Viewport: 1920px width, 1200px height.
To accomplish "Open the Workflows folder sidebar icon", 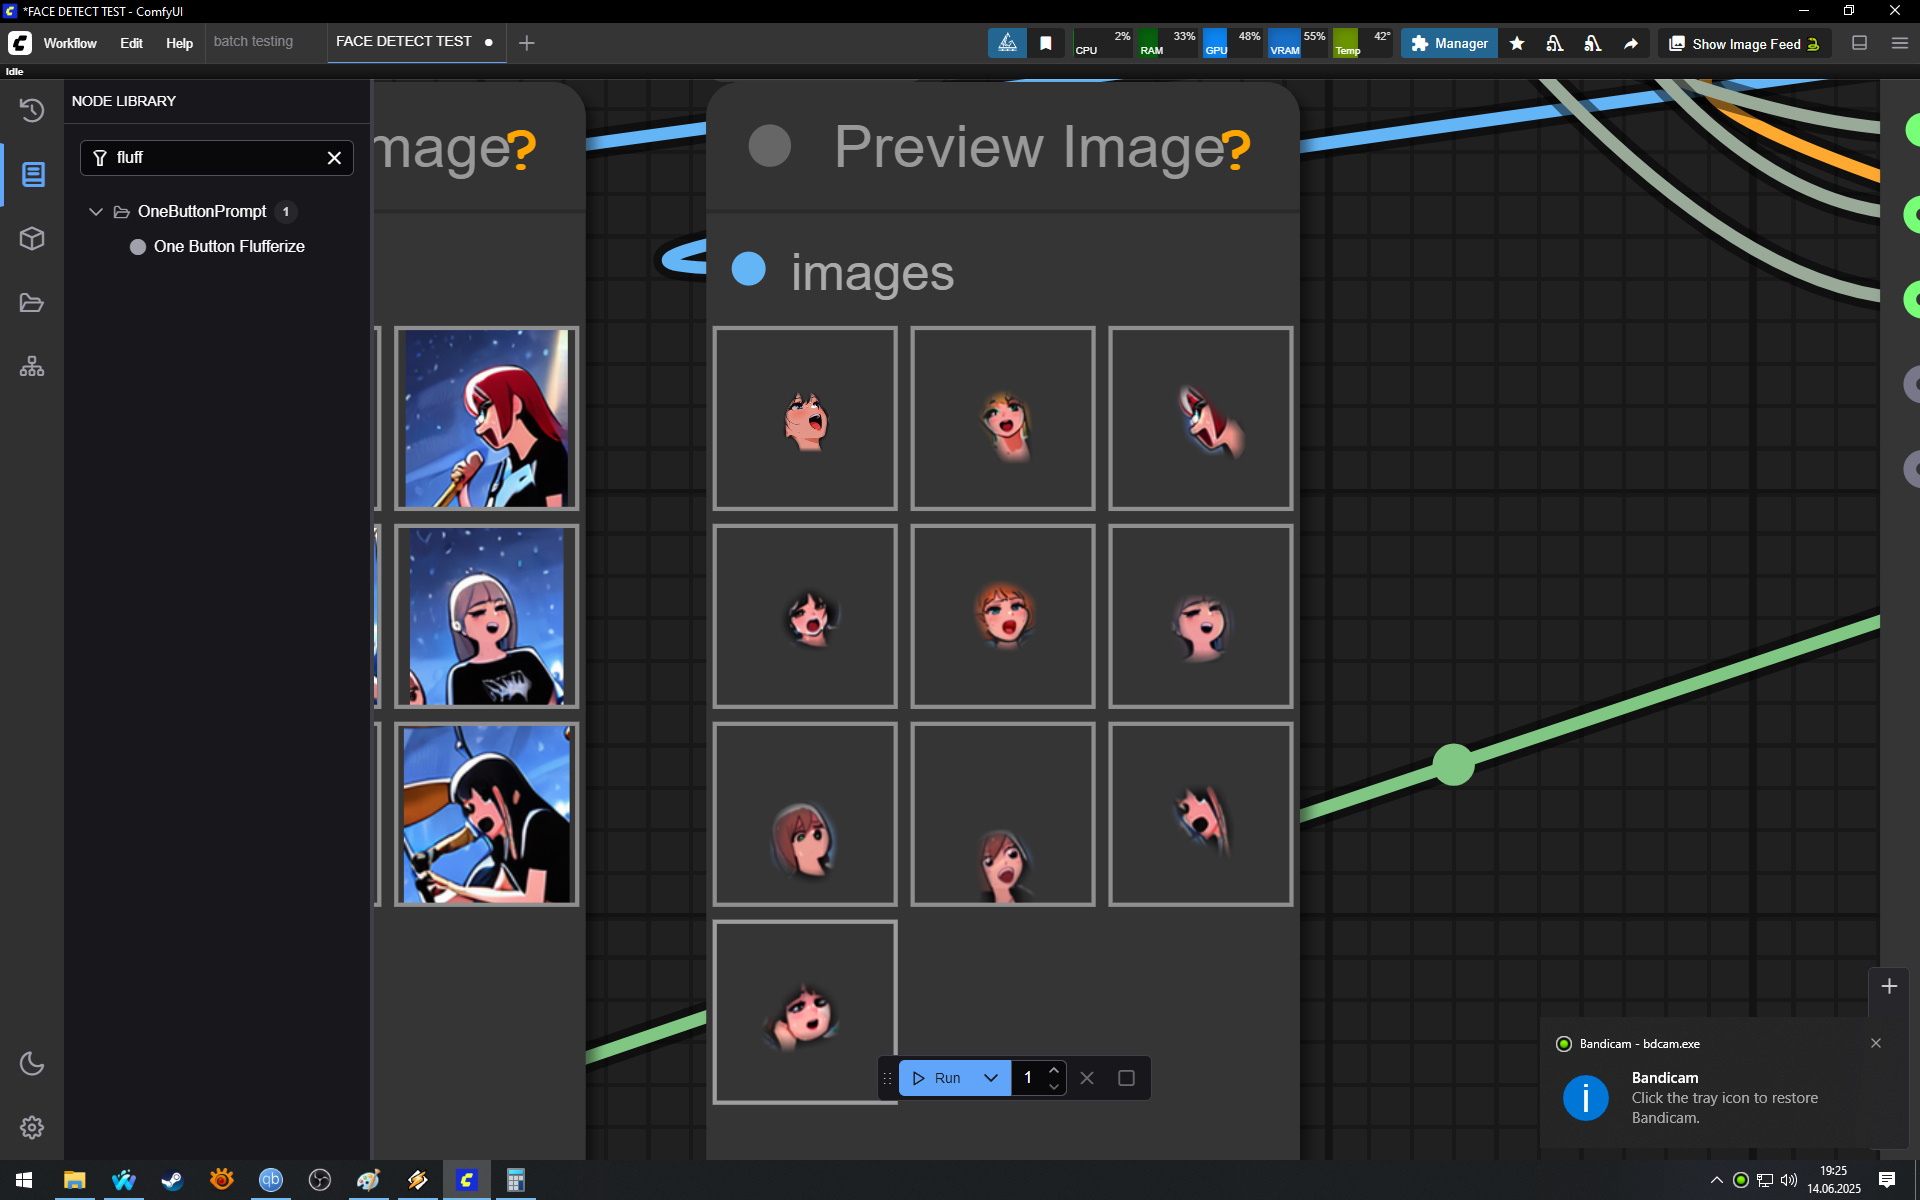I will tap(32, 303).
